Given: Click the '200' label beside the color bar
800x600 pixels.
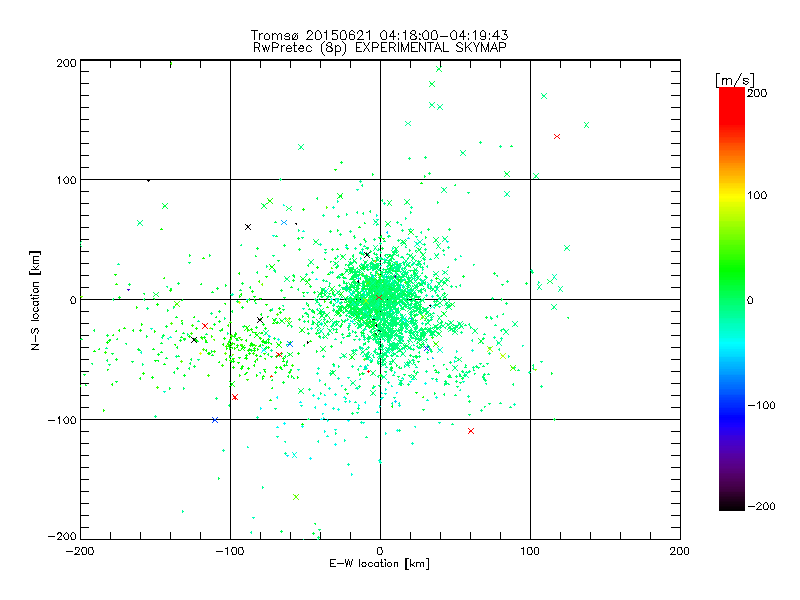Looking at the screenshot, I should tap(757, 93).
